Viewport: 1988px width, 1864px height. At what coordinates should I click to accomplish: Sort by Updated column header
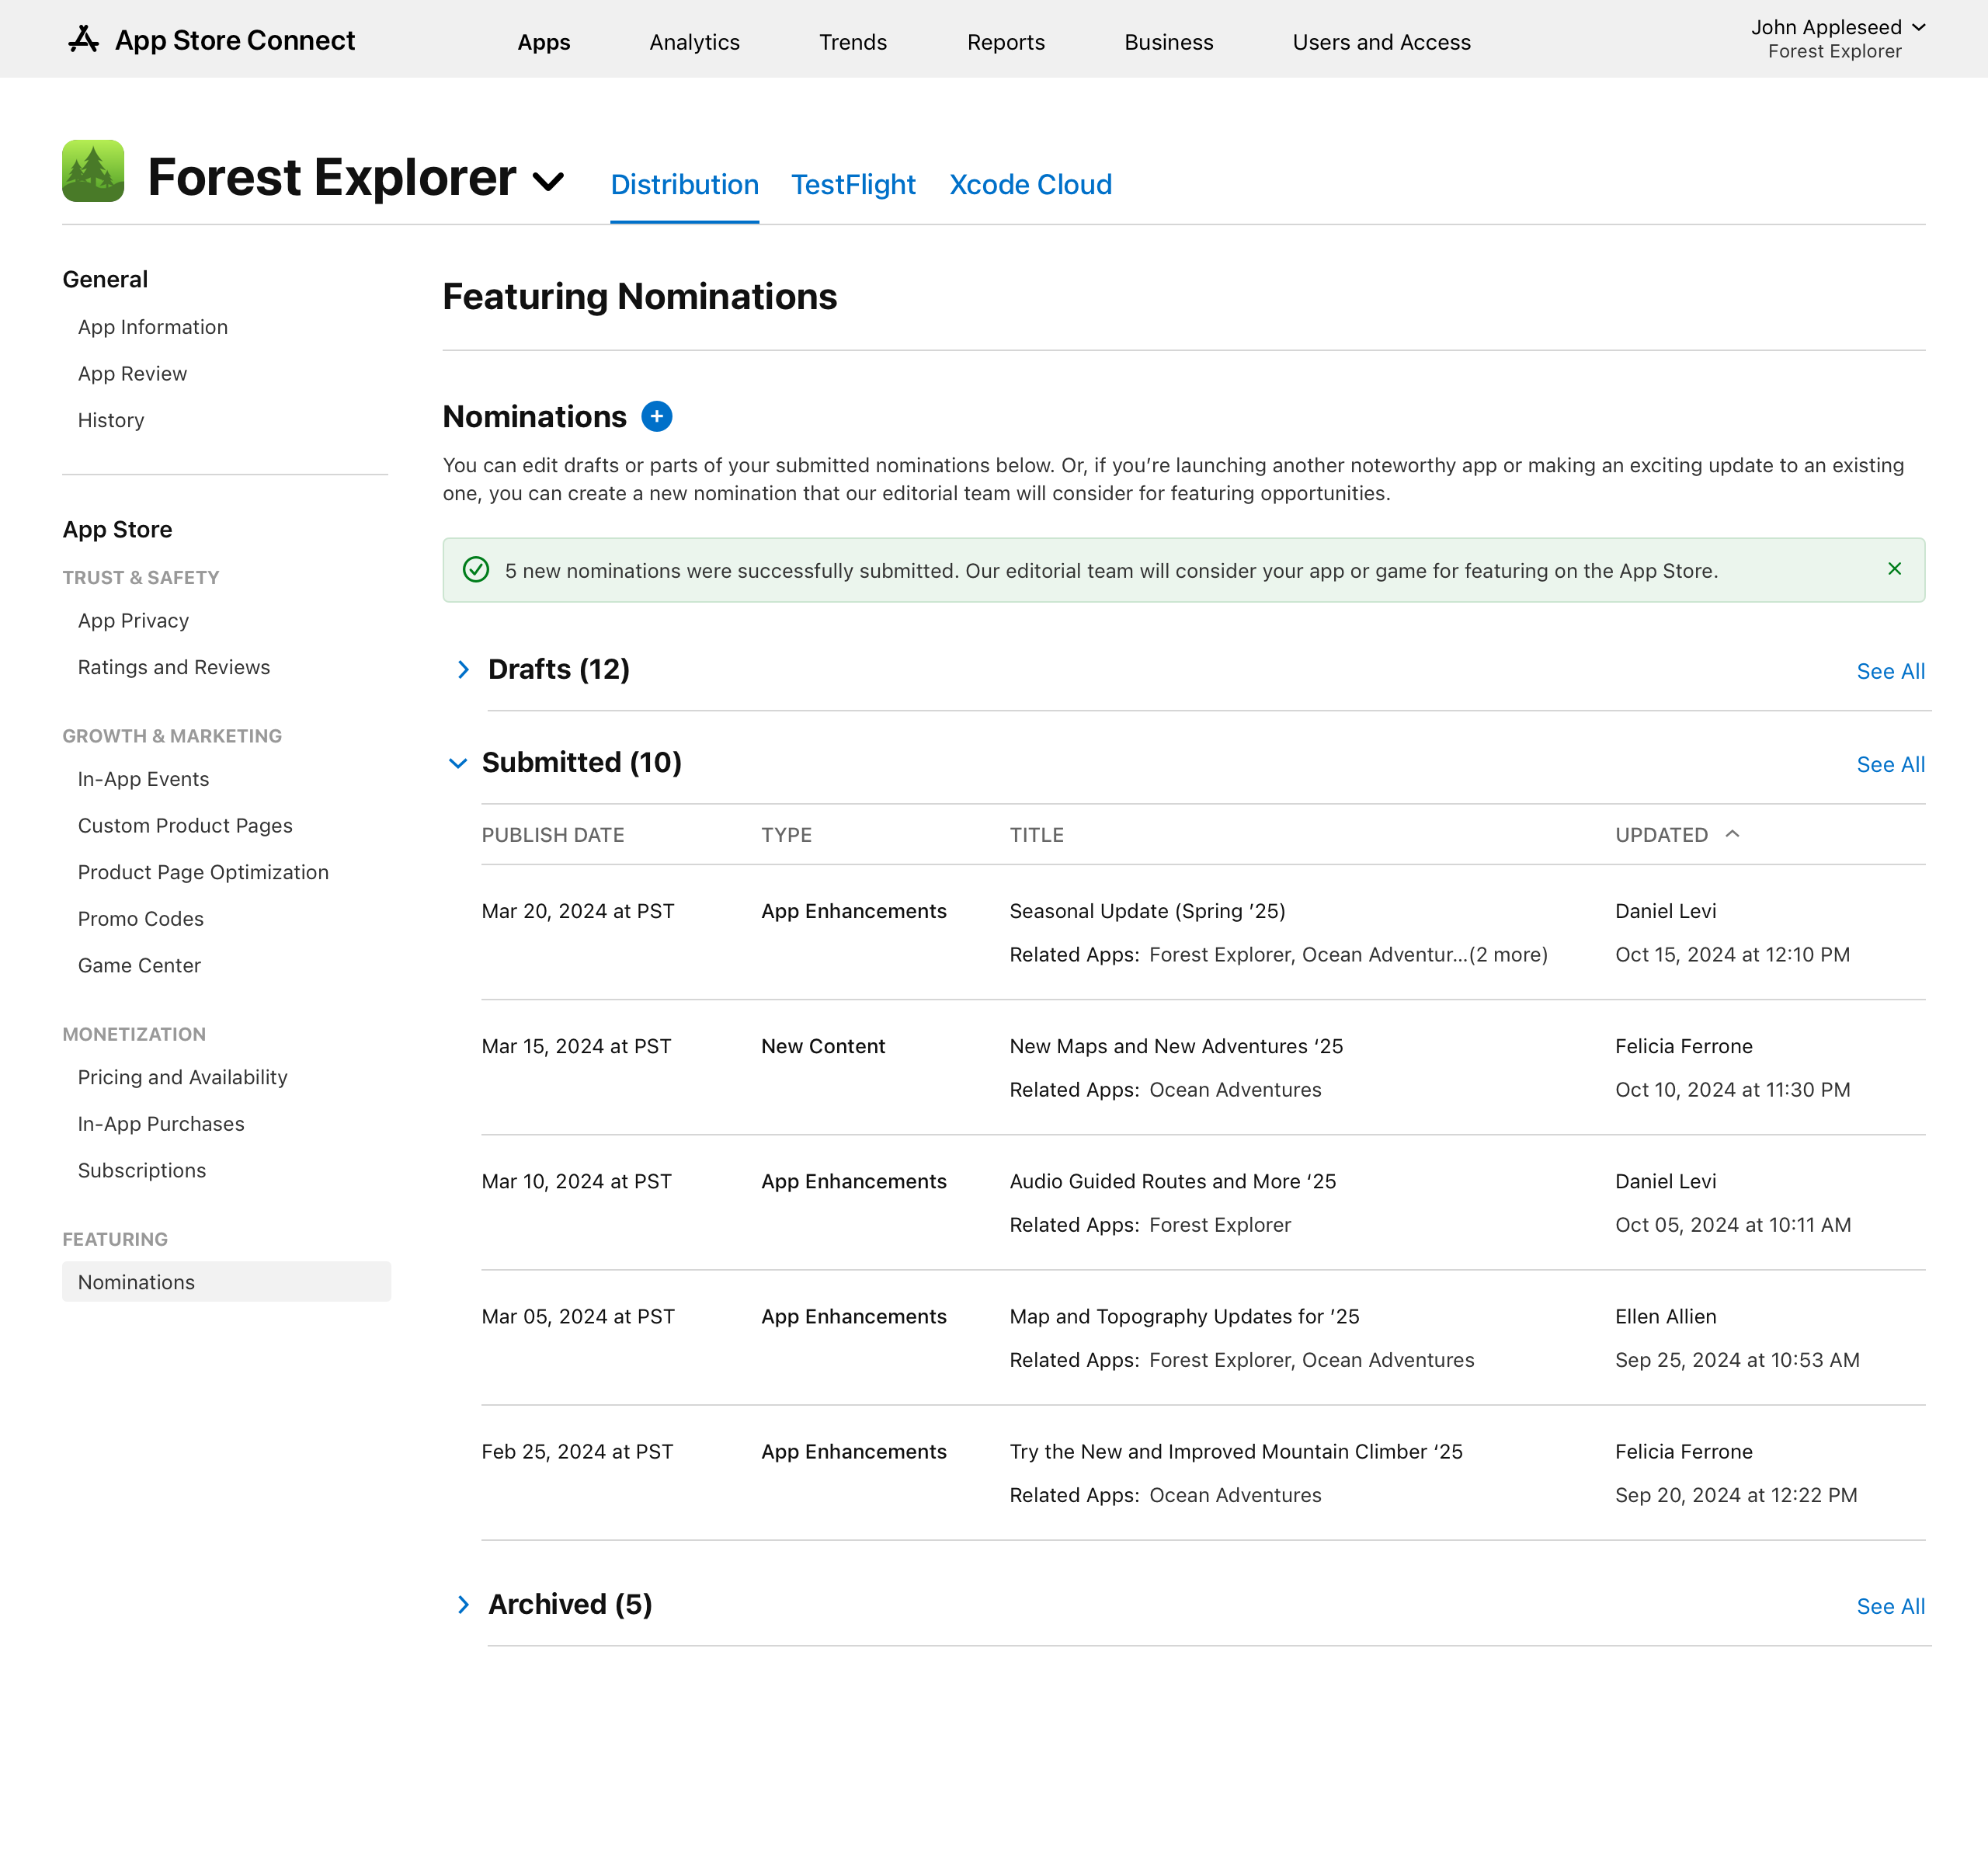point(1674,834)
